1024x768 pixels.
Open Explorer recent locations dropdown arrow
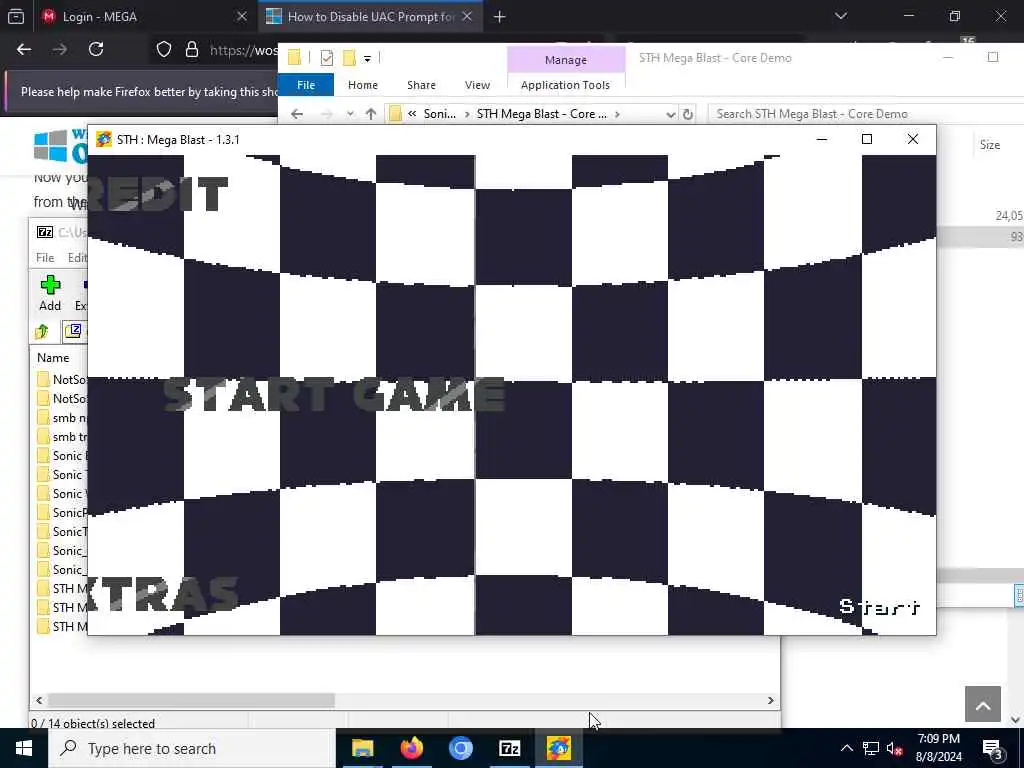coord(351,114)
